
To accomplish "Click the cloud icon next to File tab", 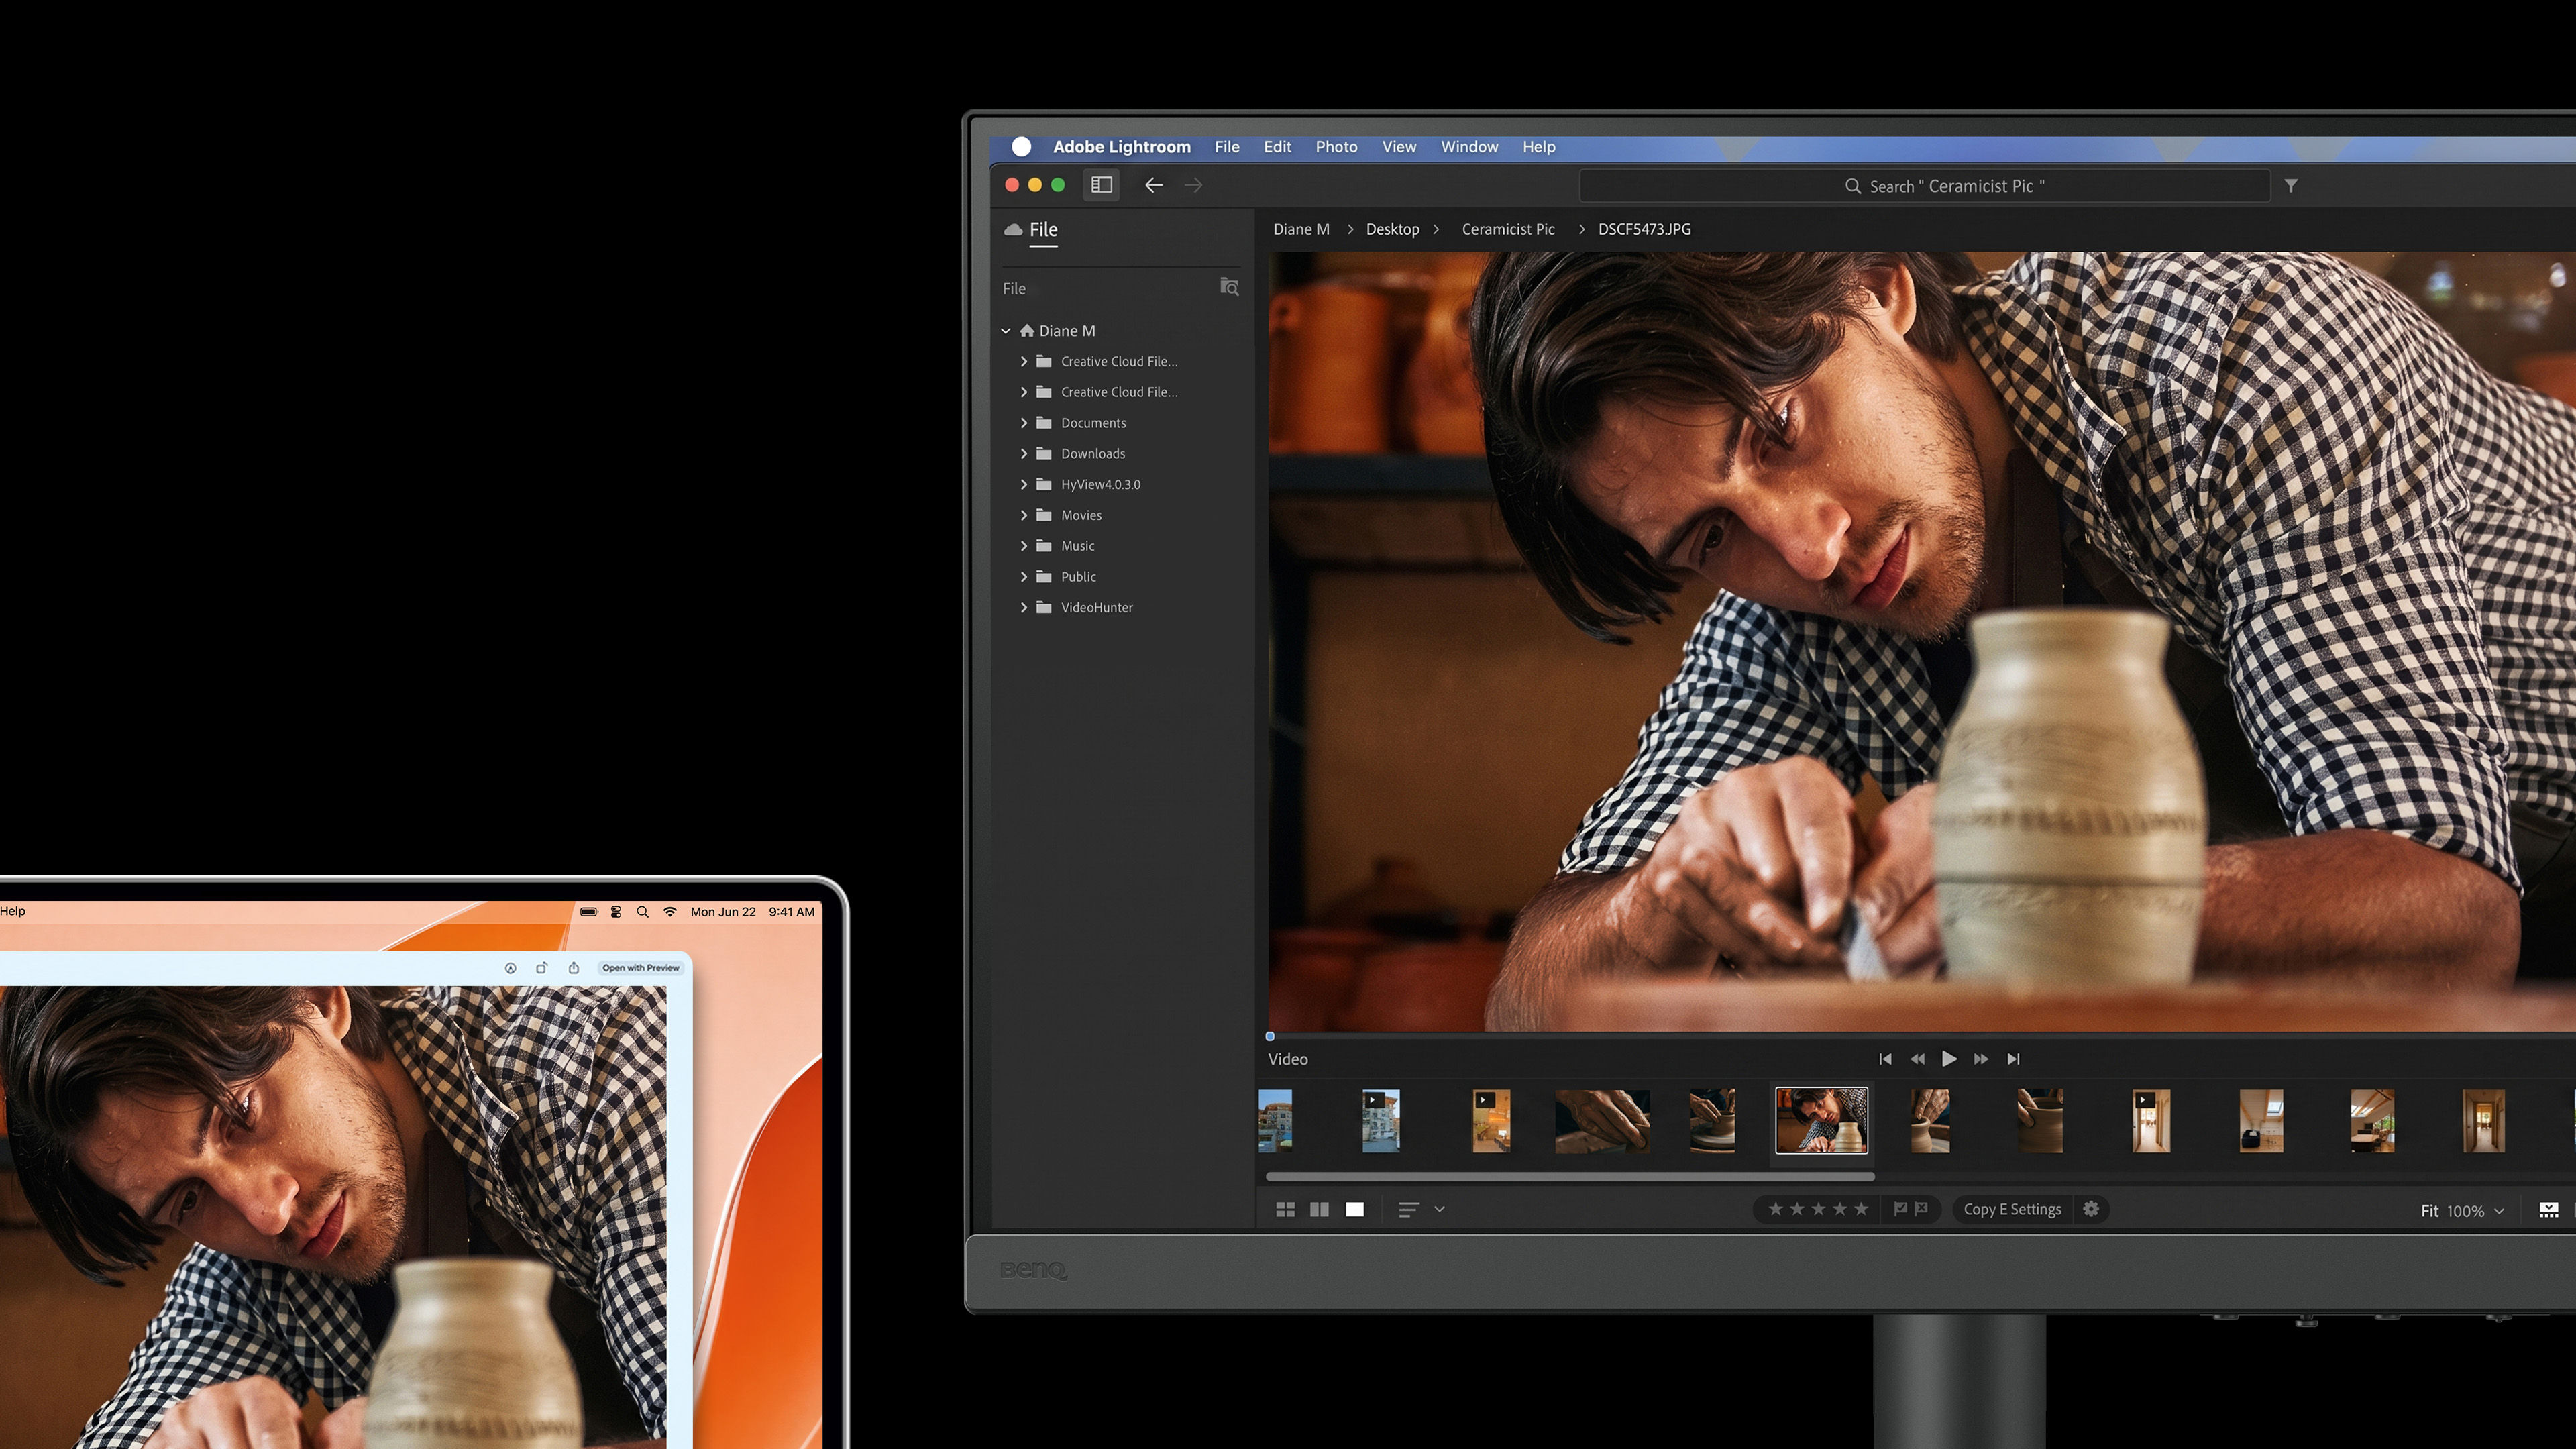I will click(x=1013, y=230).
